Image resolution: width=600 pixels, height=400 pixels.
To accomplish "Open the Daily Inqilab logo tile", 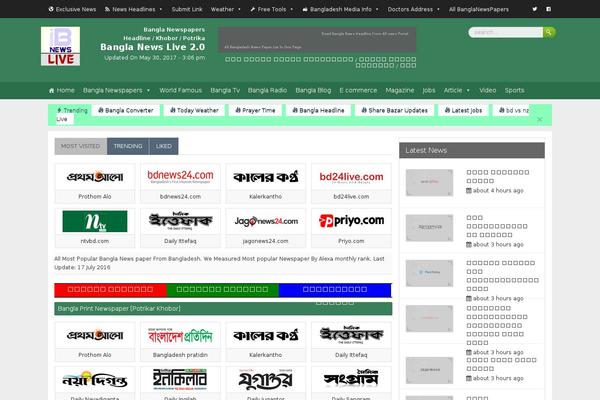I will 180,380.
